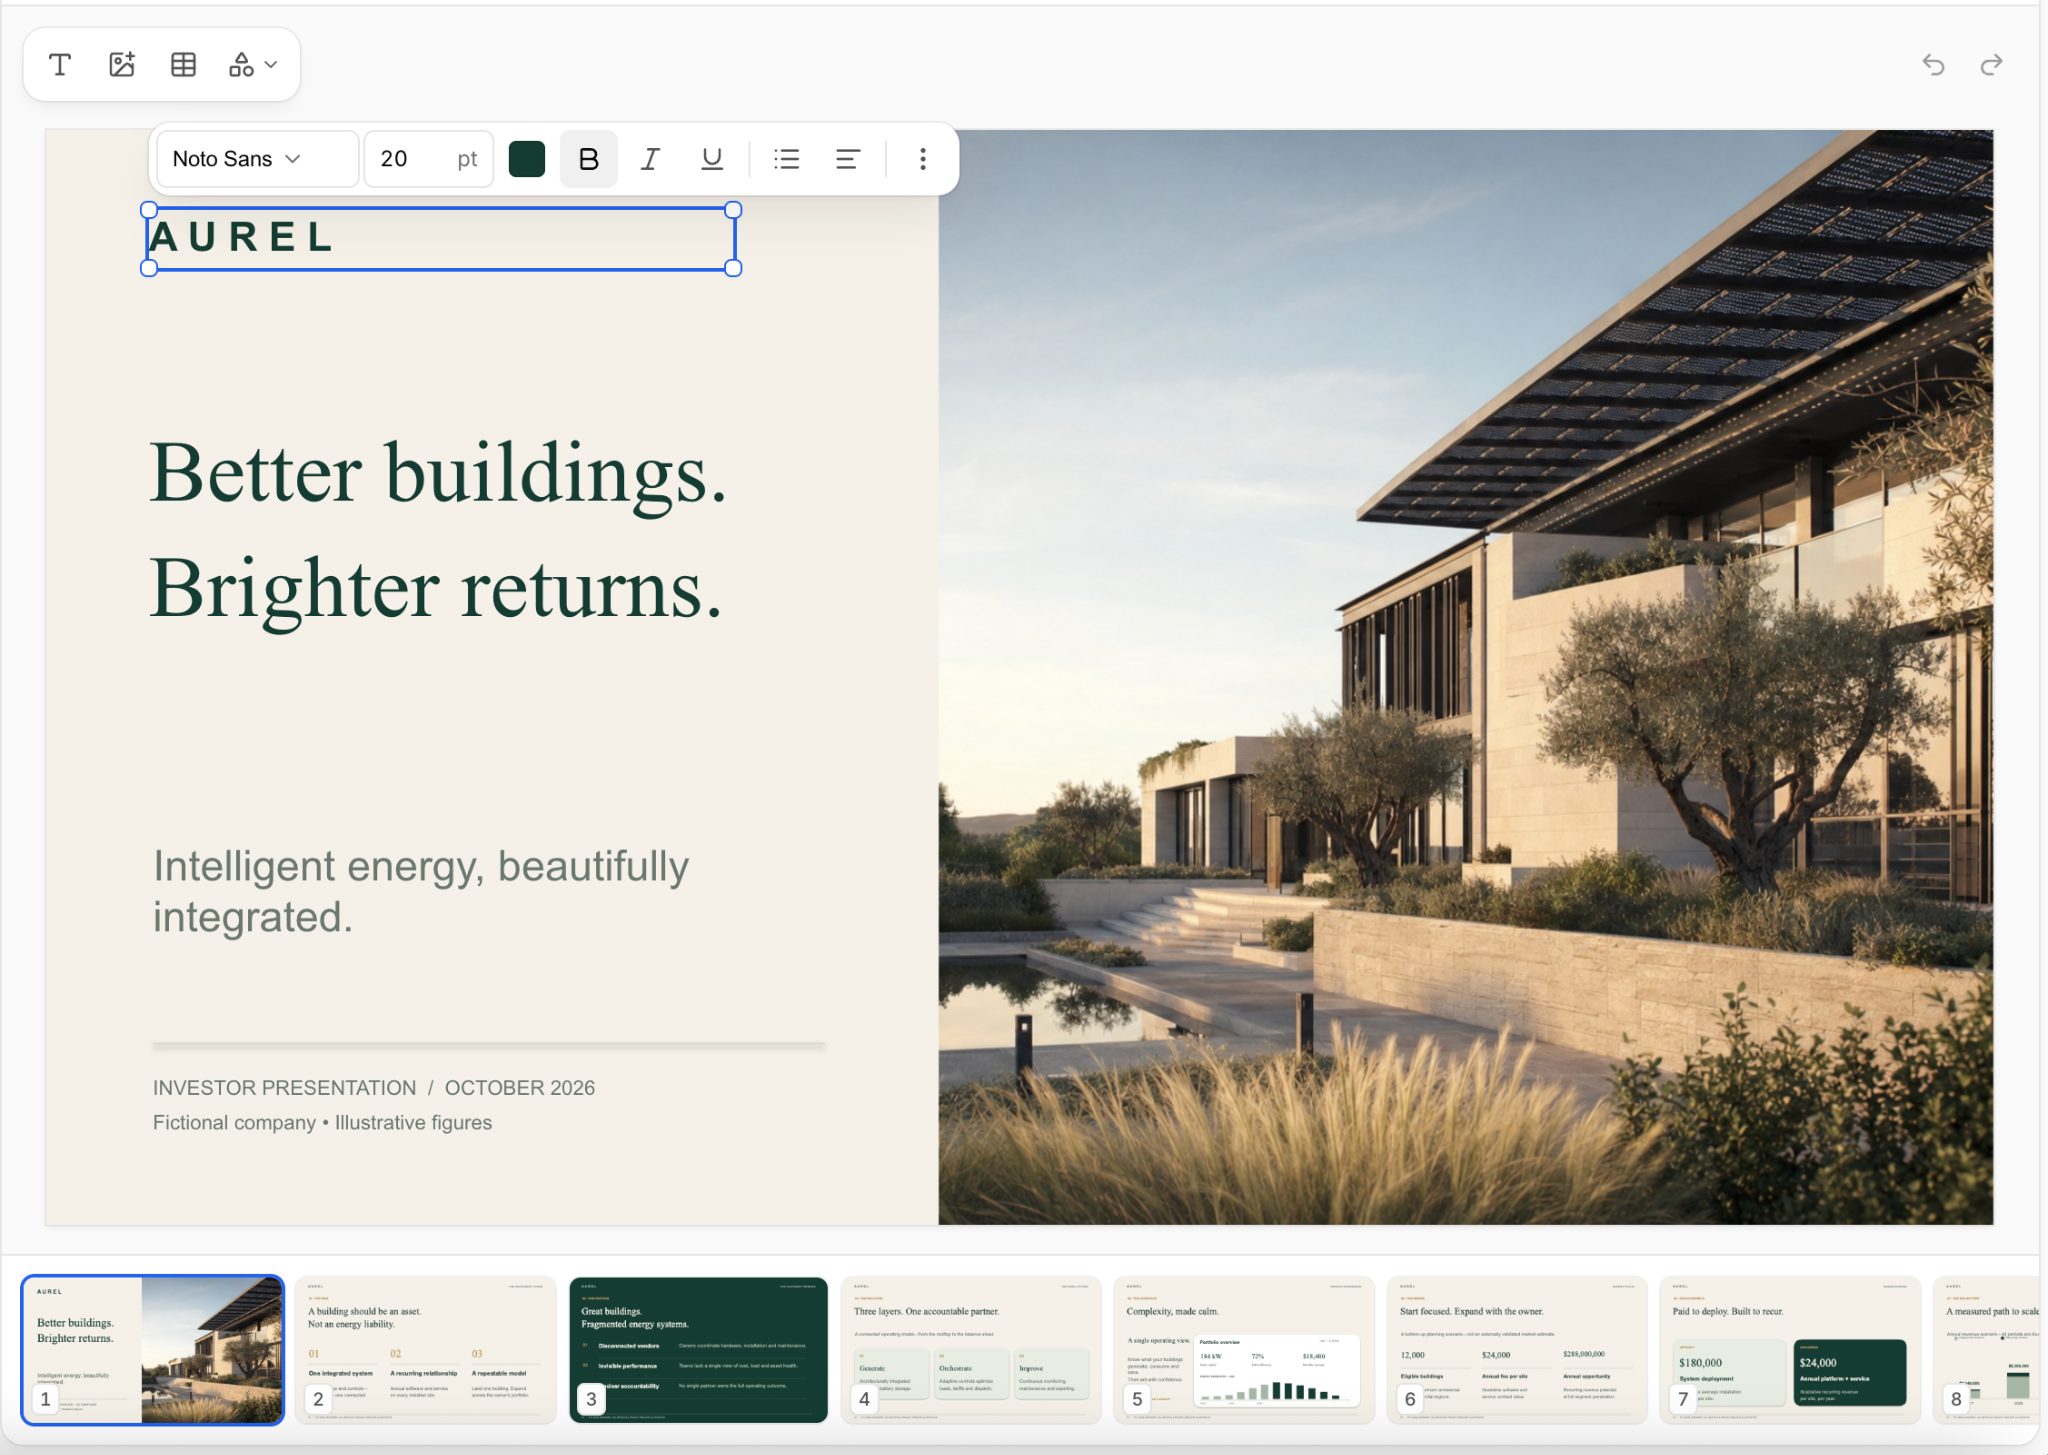Toggle italic formatting
This screenshot has width=2048, height=1455.
pos(650,159)
